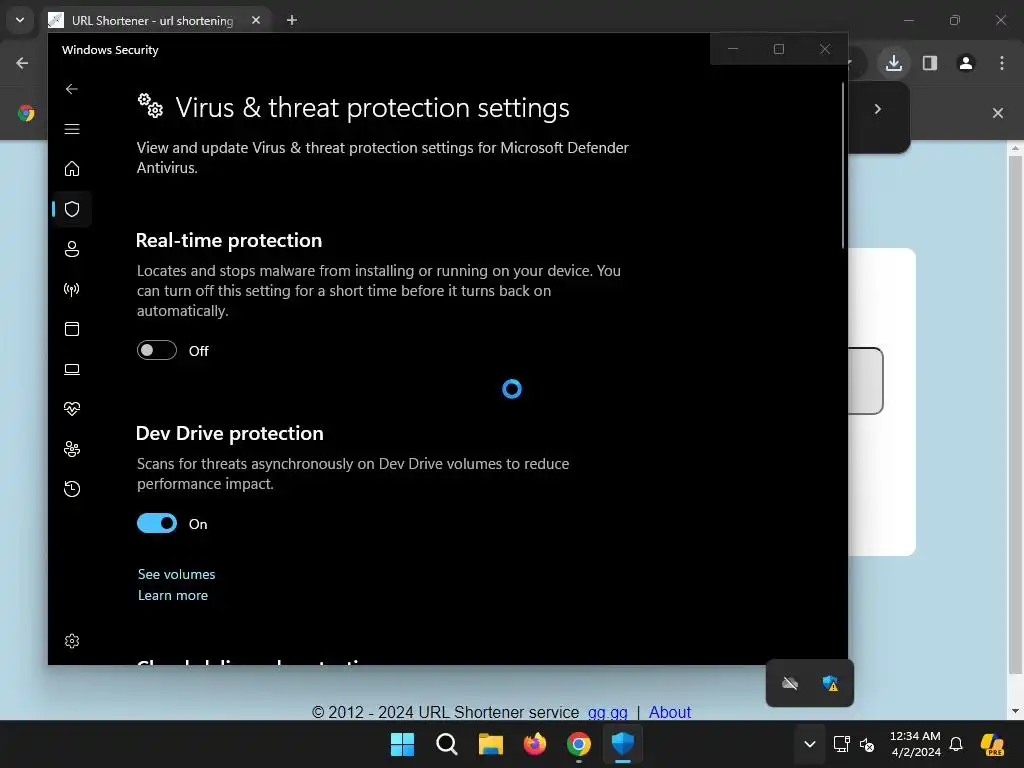
Task: Click the Chrome logo in infobar
Action: tap(26, 113)
